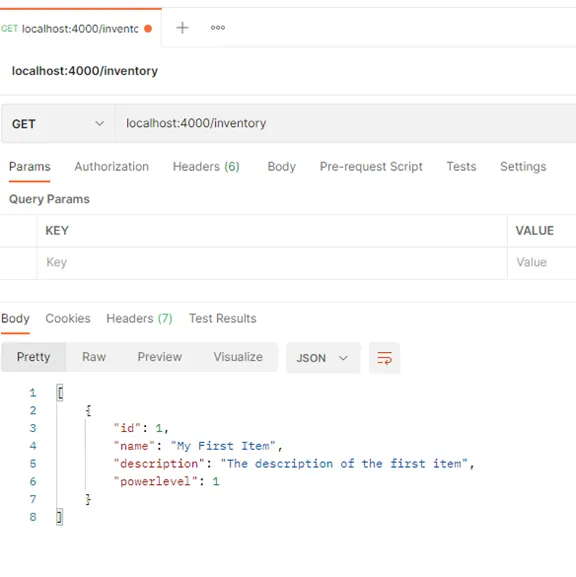This screenshot has width=576, height=577.
Task: Click the "name" key in response
Action: [134, 446]
